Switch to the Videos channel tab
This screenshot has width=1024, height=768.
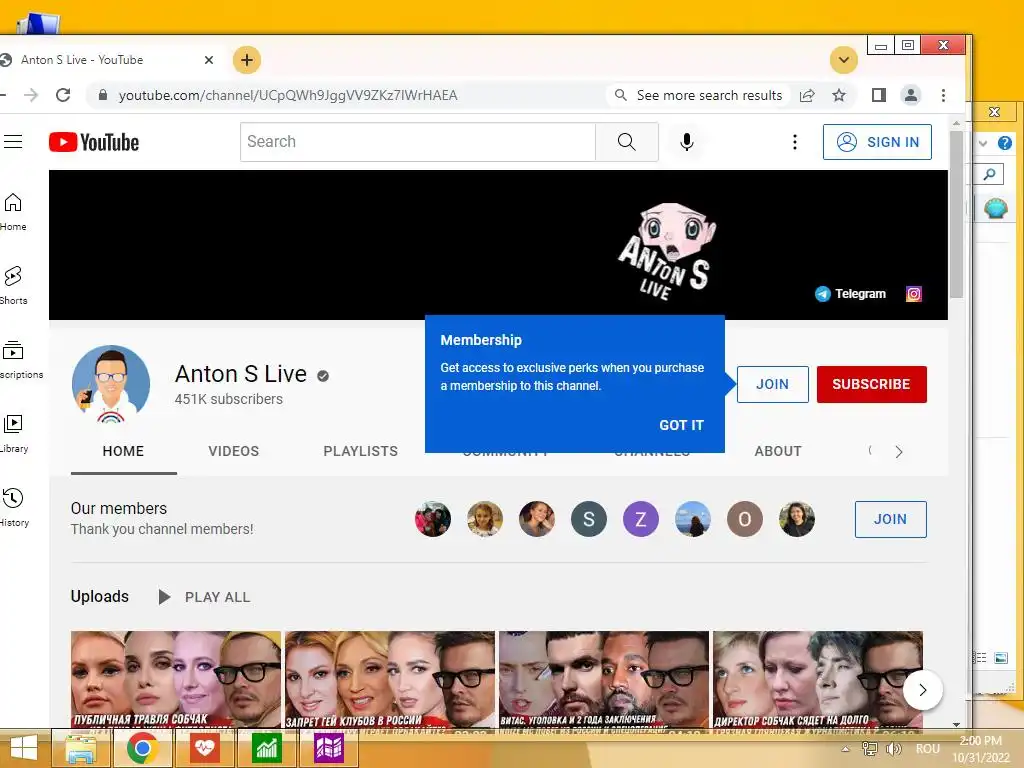point(234,451)
